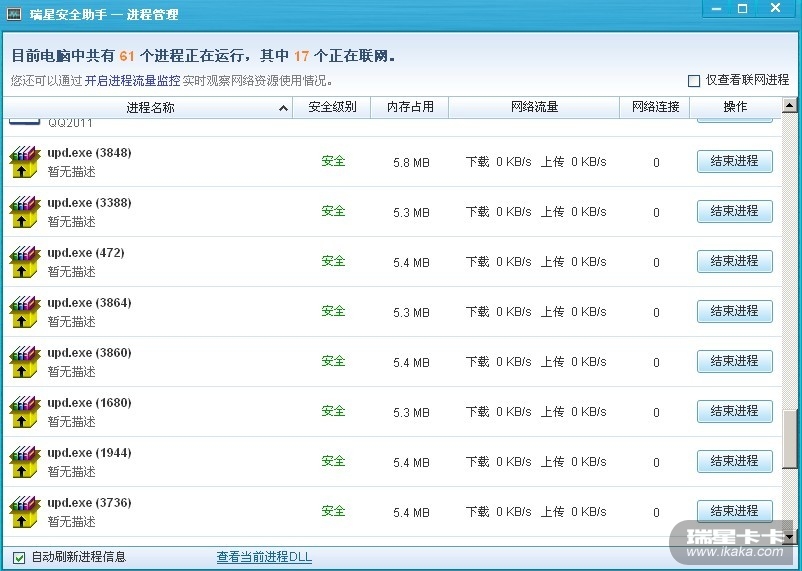Select the icon beside upd.exe (1944)
This screenshot has height=571, width=802.
(25, 462)
